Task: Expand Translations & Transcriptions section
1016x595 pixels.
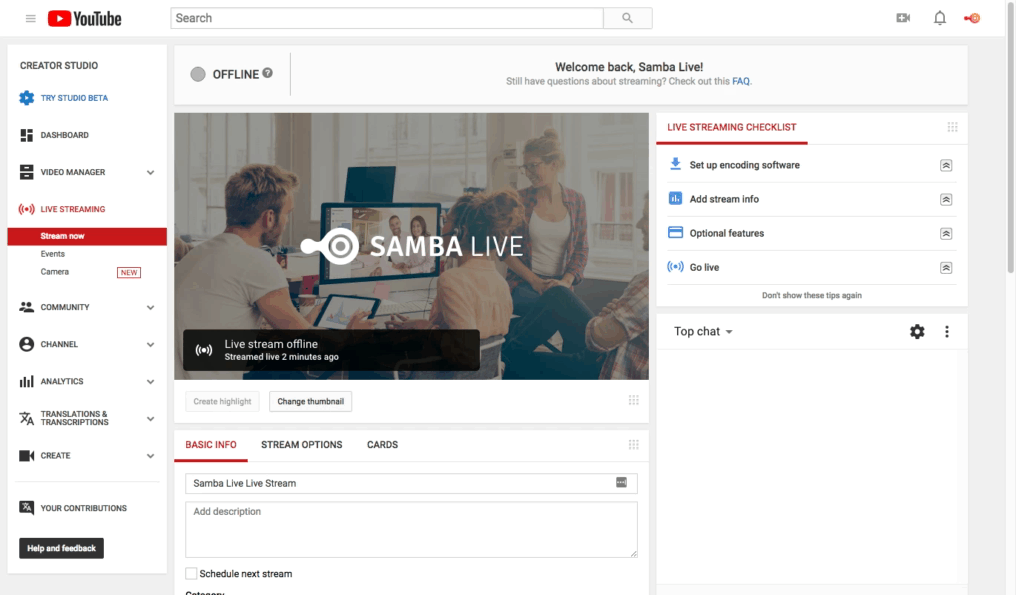Action: tap(150, 419)
